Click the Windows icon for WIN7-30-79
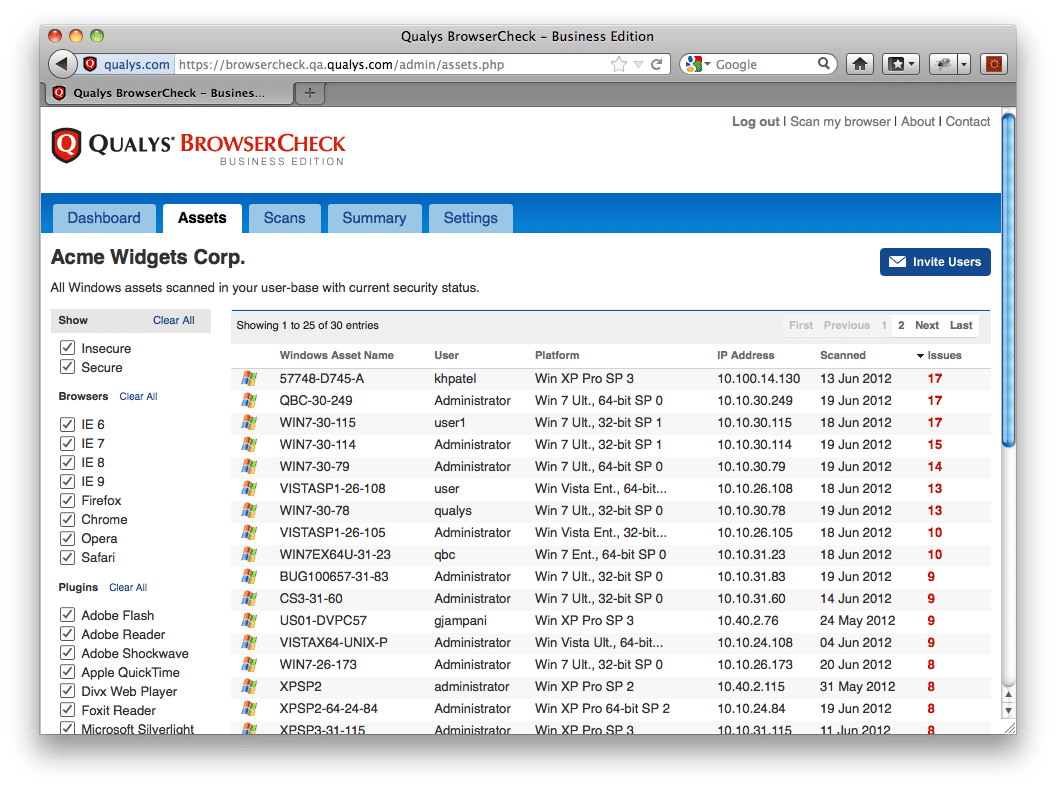Image resolution: width=1056 pixels, height=789 pixels. click(x=249, y=467)
